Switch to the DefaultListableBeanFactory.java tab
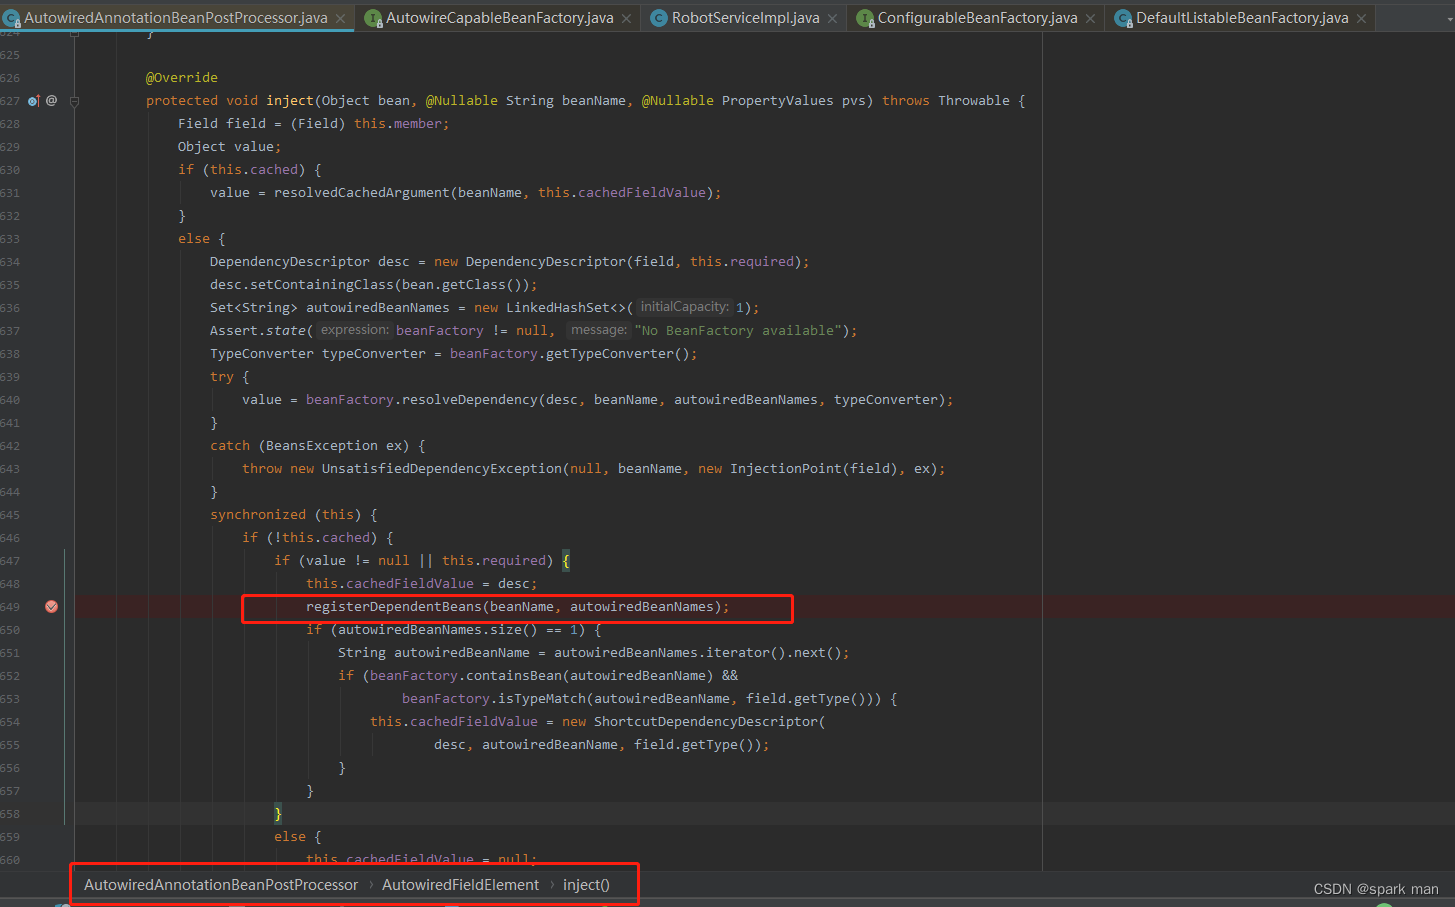 click(x=1241, y=18)
